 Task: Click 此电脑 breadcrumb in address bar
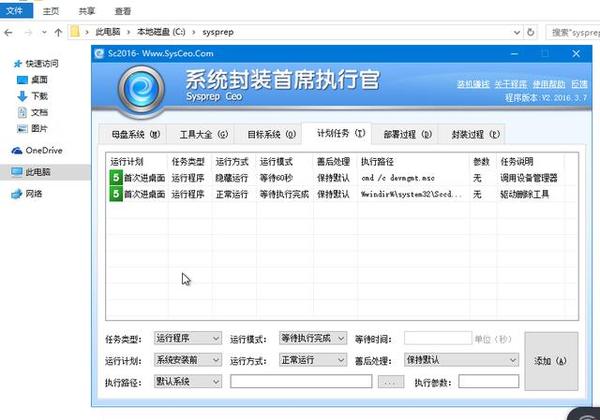108,32
